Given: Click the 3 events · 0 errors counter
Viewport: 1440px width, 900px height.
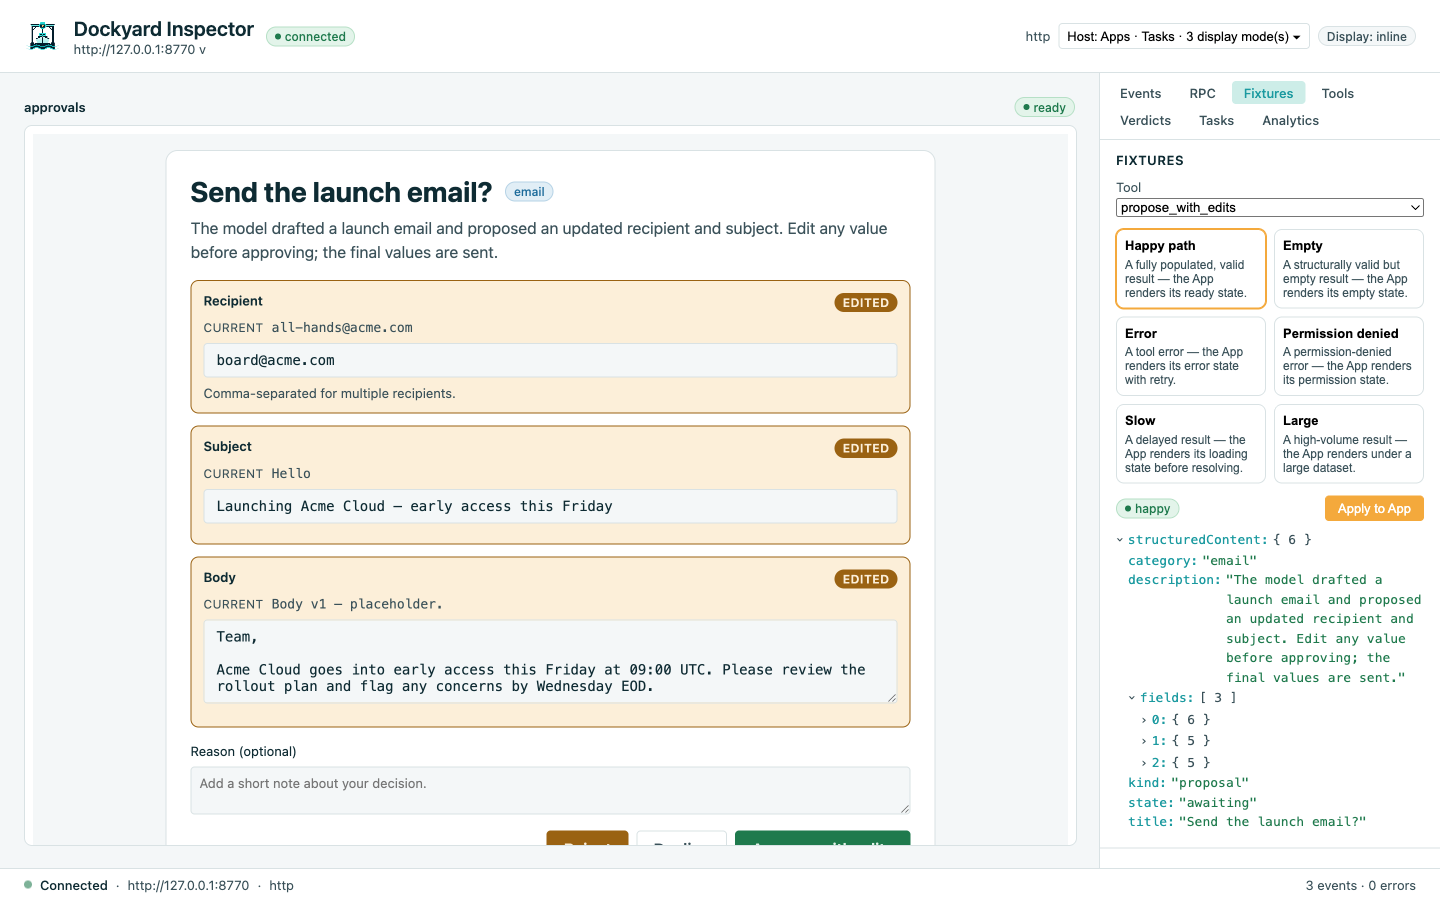Looking at the screenshot, I should (1360, 886).
